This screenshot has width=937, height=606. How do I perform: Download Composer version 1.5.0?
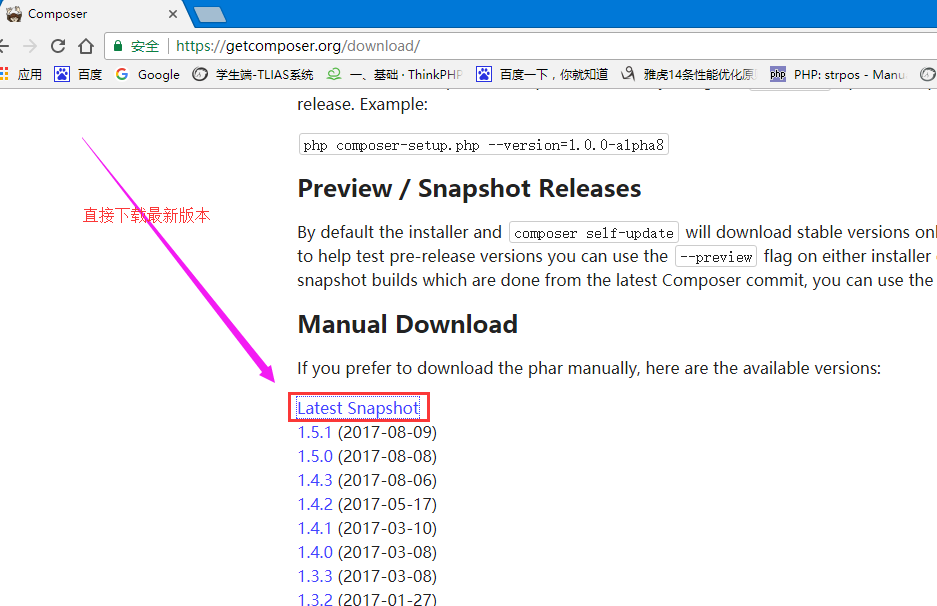tap(315, 456)
